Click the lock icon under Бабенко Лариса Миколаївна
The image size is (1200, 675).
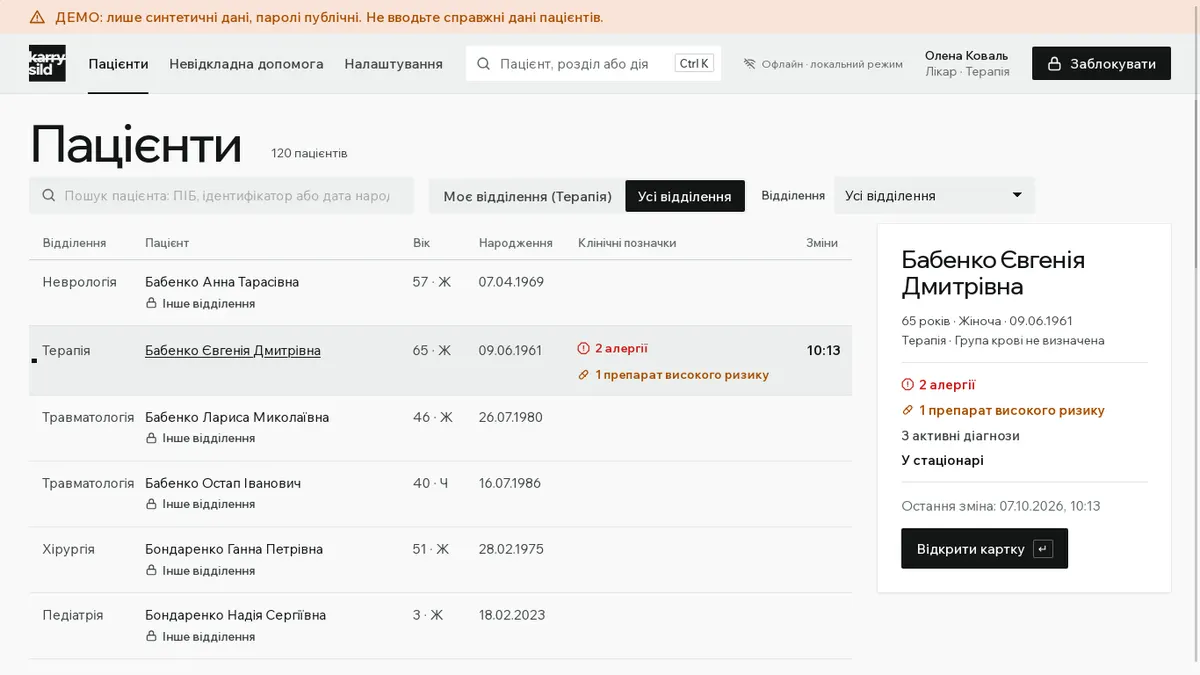tap(152, 438)
